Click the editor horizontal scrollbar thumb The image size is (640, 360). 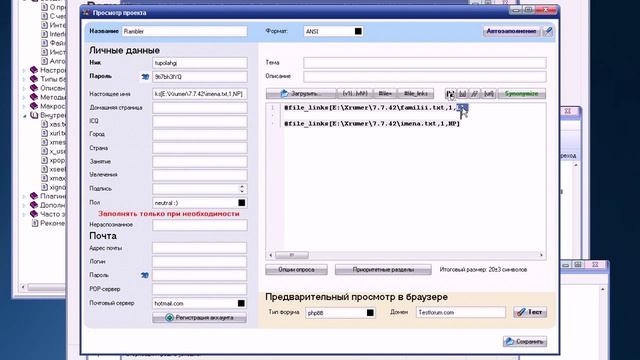pos(291,255)
